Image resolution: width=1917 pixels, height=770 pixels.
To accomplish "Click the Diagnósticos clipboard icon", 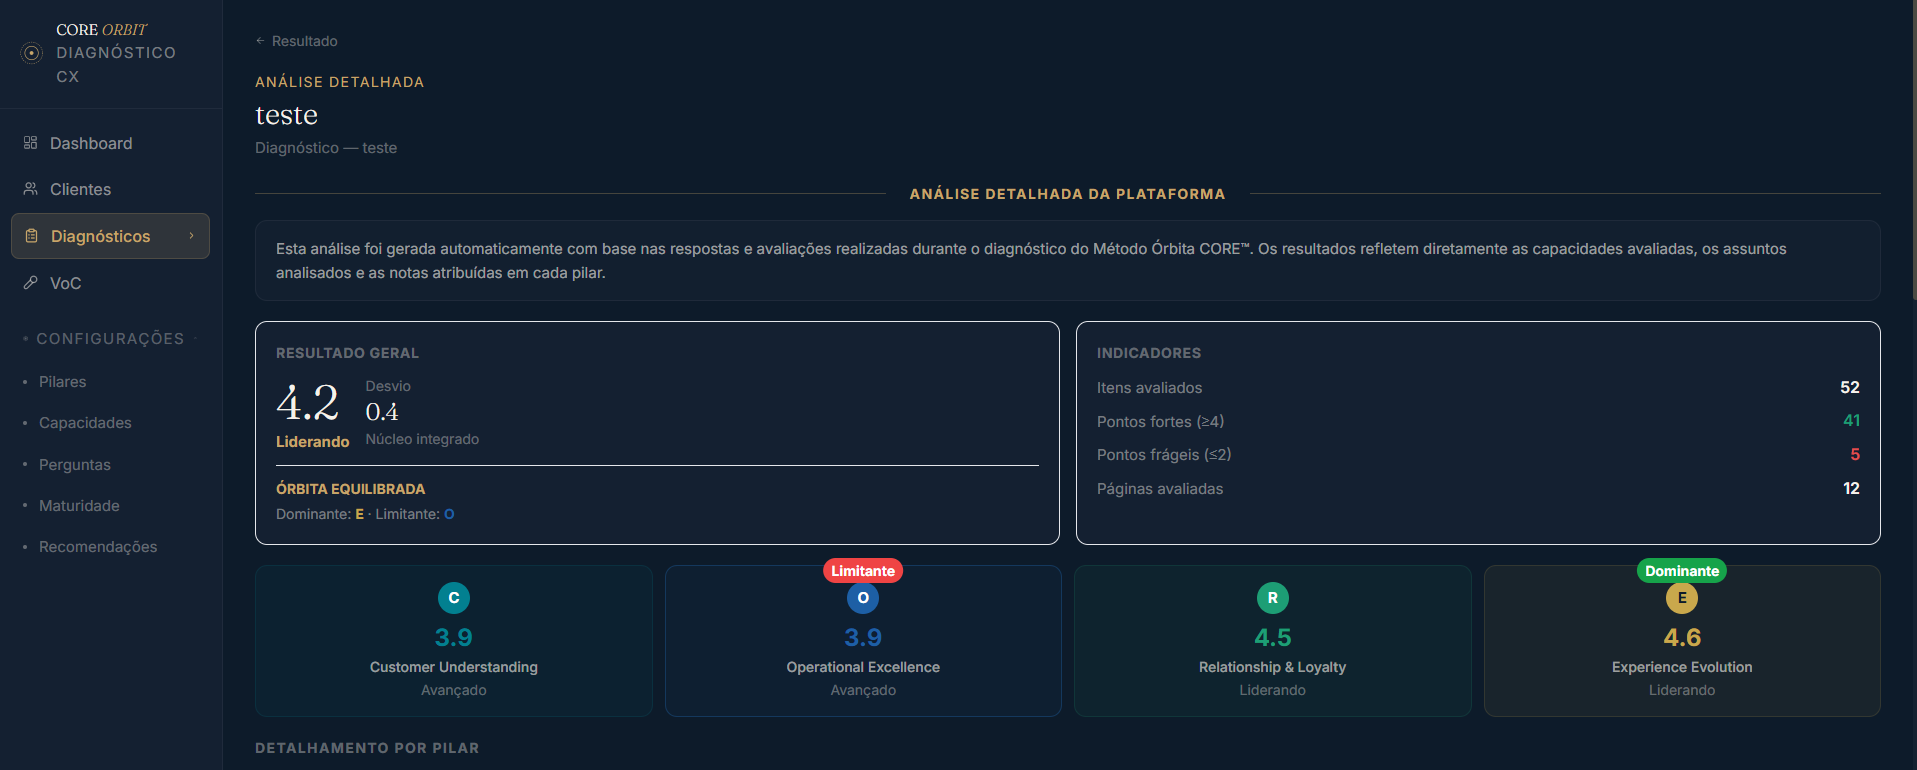I will (31, 236).
